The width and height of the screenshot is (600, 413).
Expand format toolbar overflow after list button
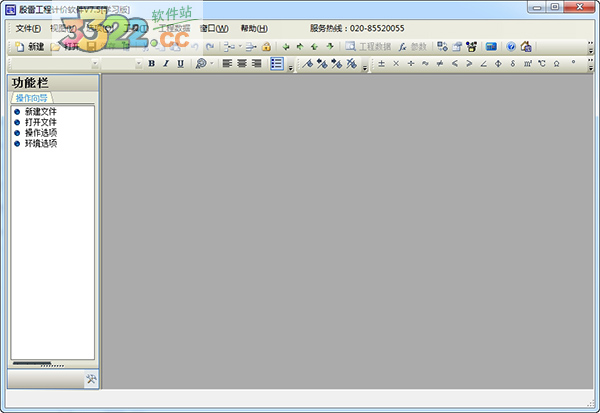pyautogui.click(x=290, y=68)
